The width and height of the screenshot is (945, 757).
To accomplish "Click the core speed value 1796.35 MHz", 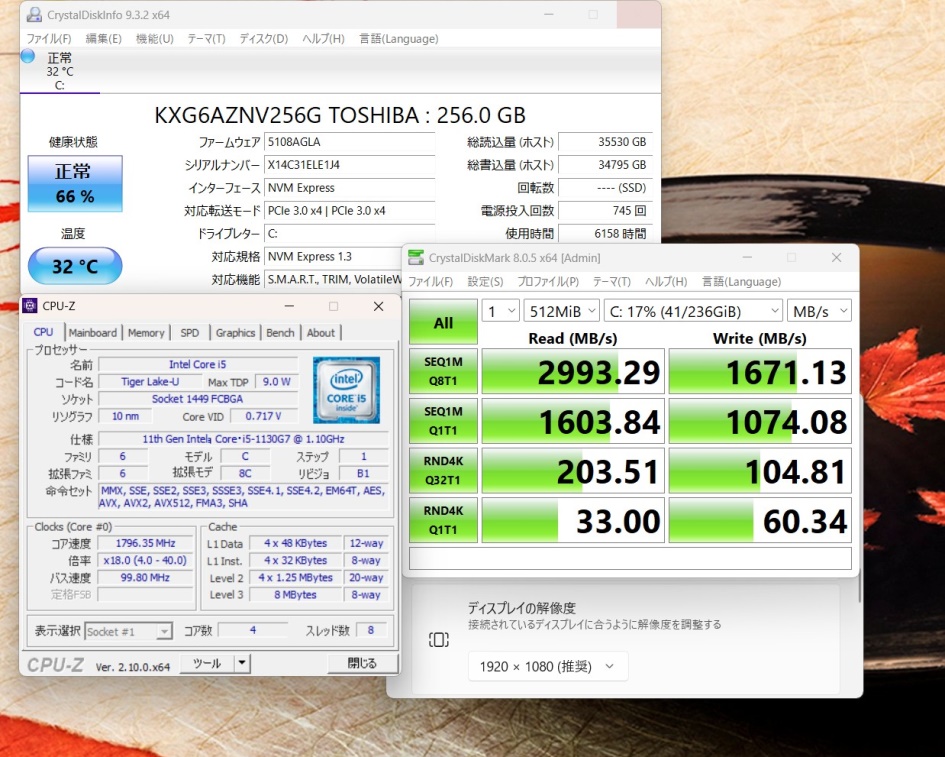I will pyautogui.click(x=146, y=543).
